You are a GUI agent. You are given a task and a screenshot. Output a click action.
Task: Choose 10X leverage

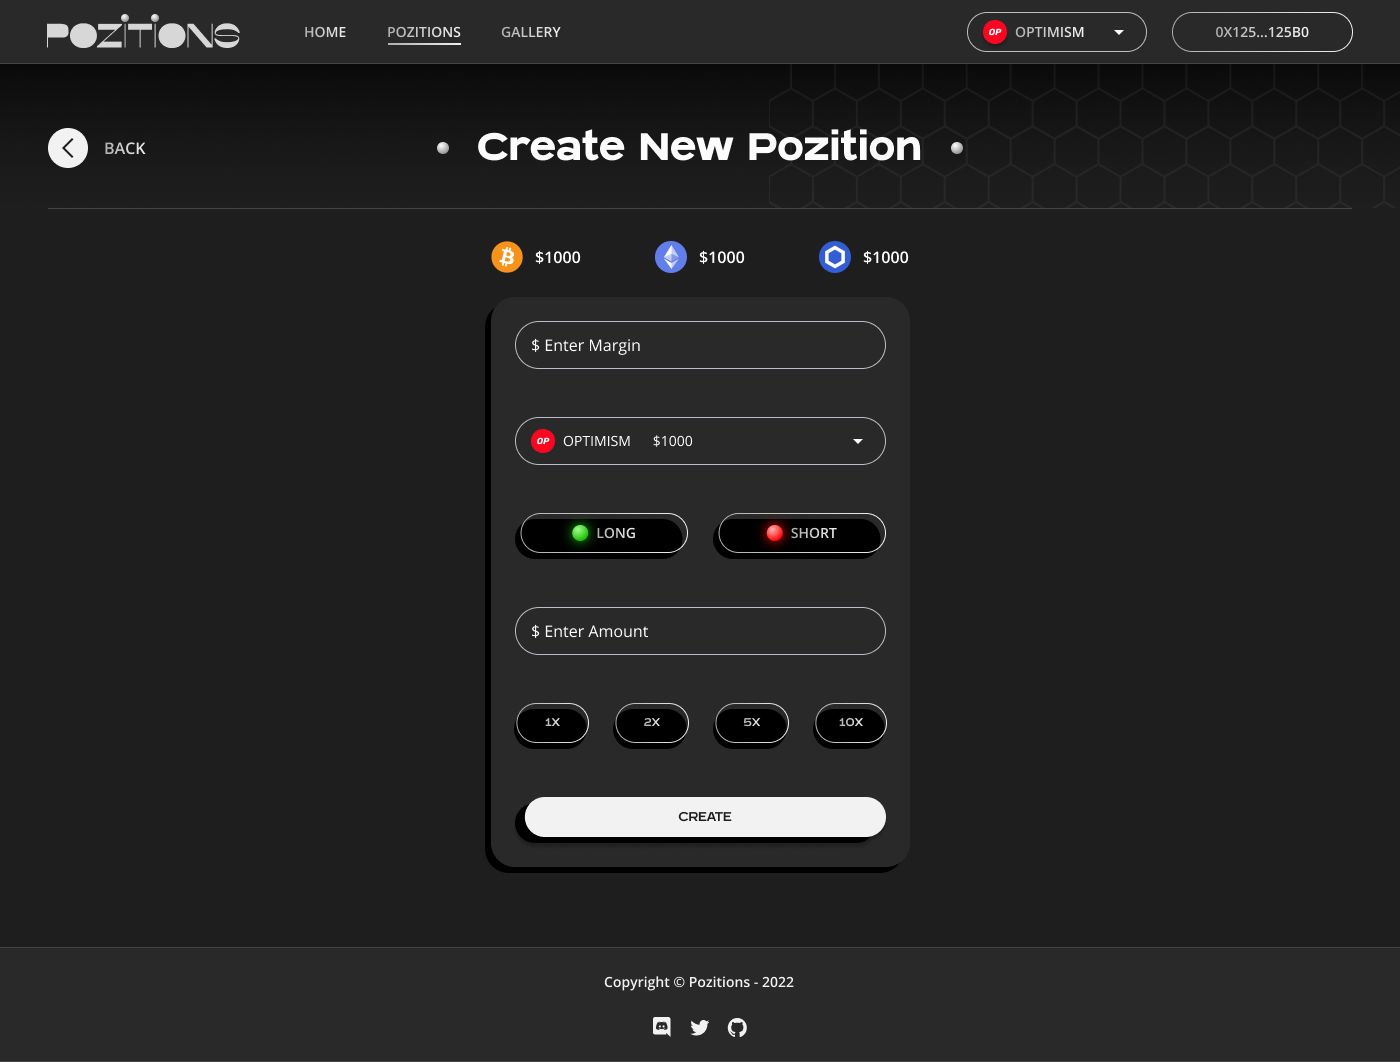851,722
